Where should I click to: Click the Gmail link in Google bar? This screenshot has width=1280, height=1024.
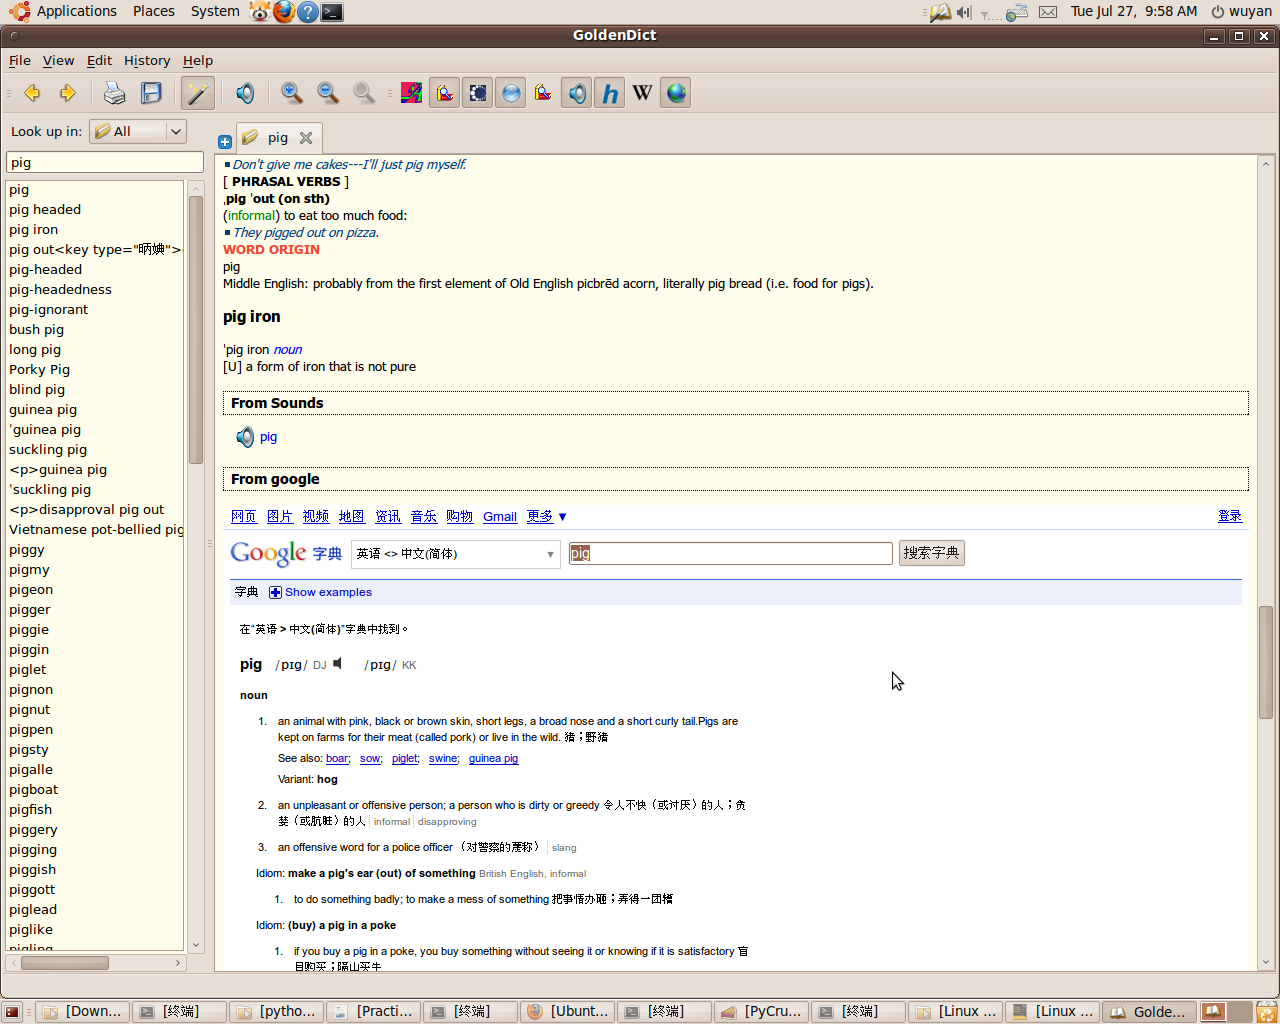tap(500, 517)
